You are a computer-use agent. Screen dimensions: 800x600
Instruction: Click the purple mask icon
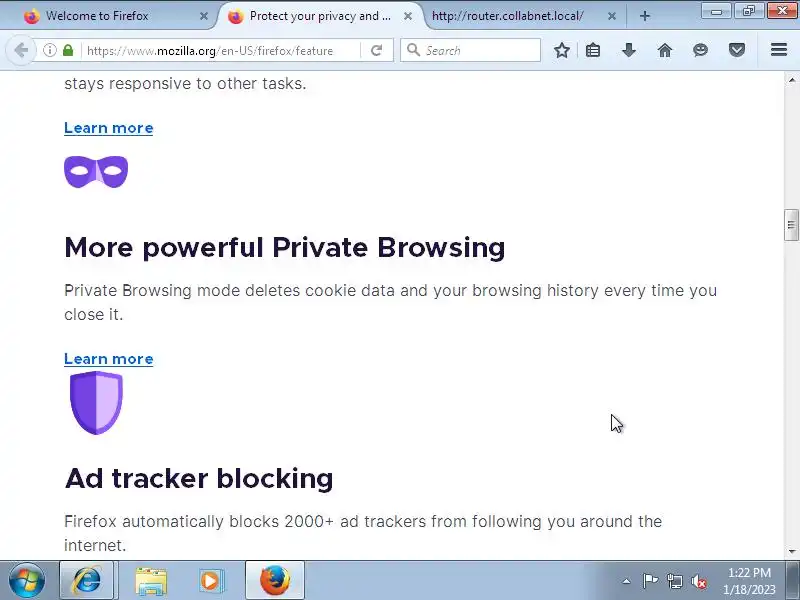96,171
